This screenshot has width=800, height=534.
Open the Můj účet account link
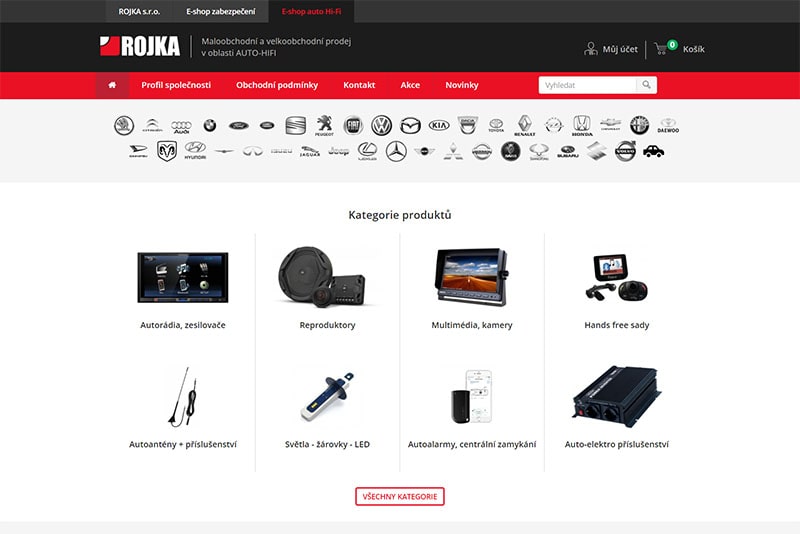click(611, 49)
